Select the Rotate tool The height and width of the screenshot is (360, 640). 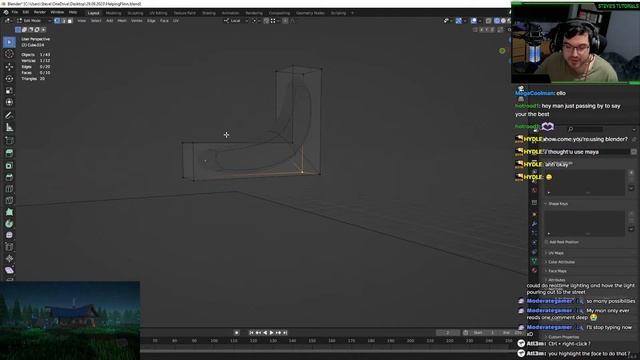click(9, 78)
